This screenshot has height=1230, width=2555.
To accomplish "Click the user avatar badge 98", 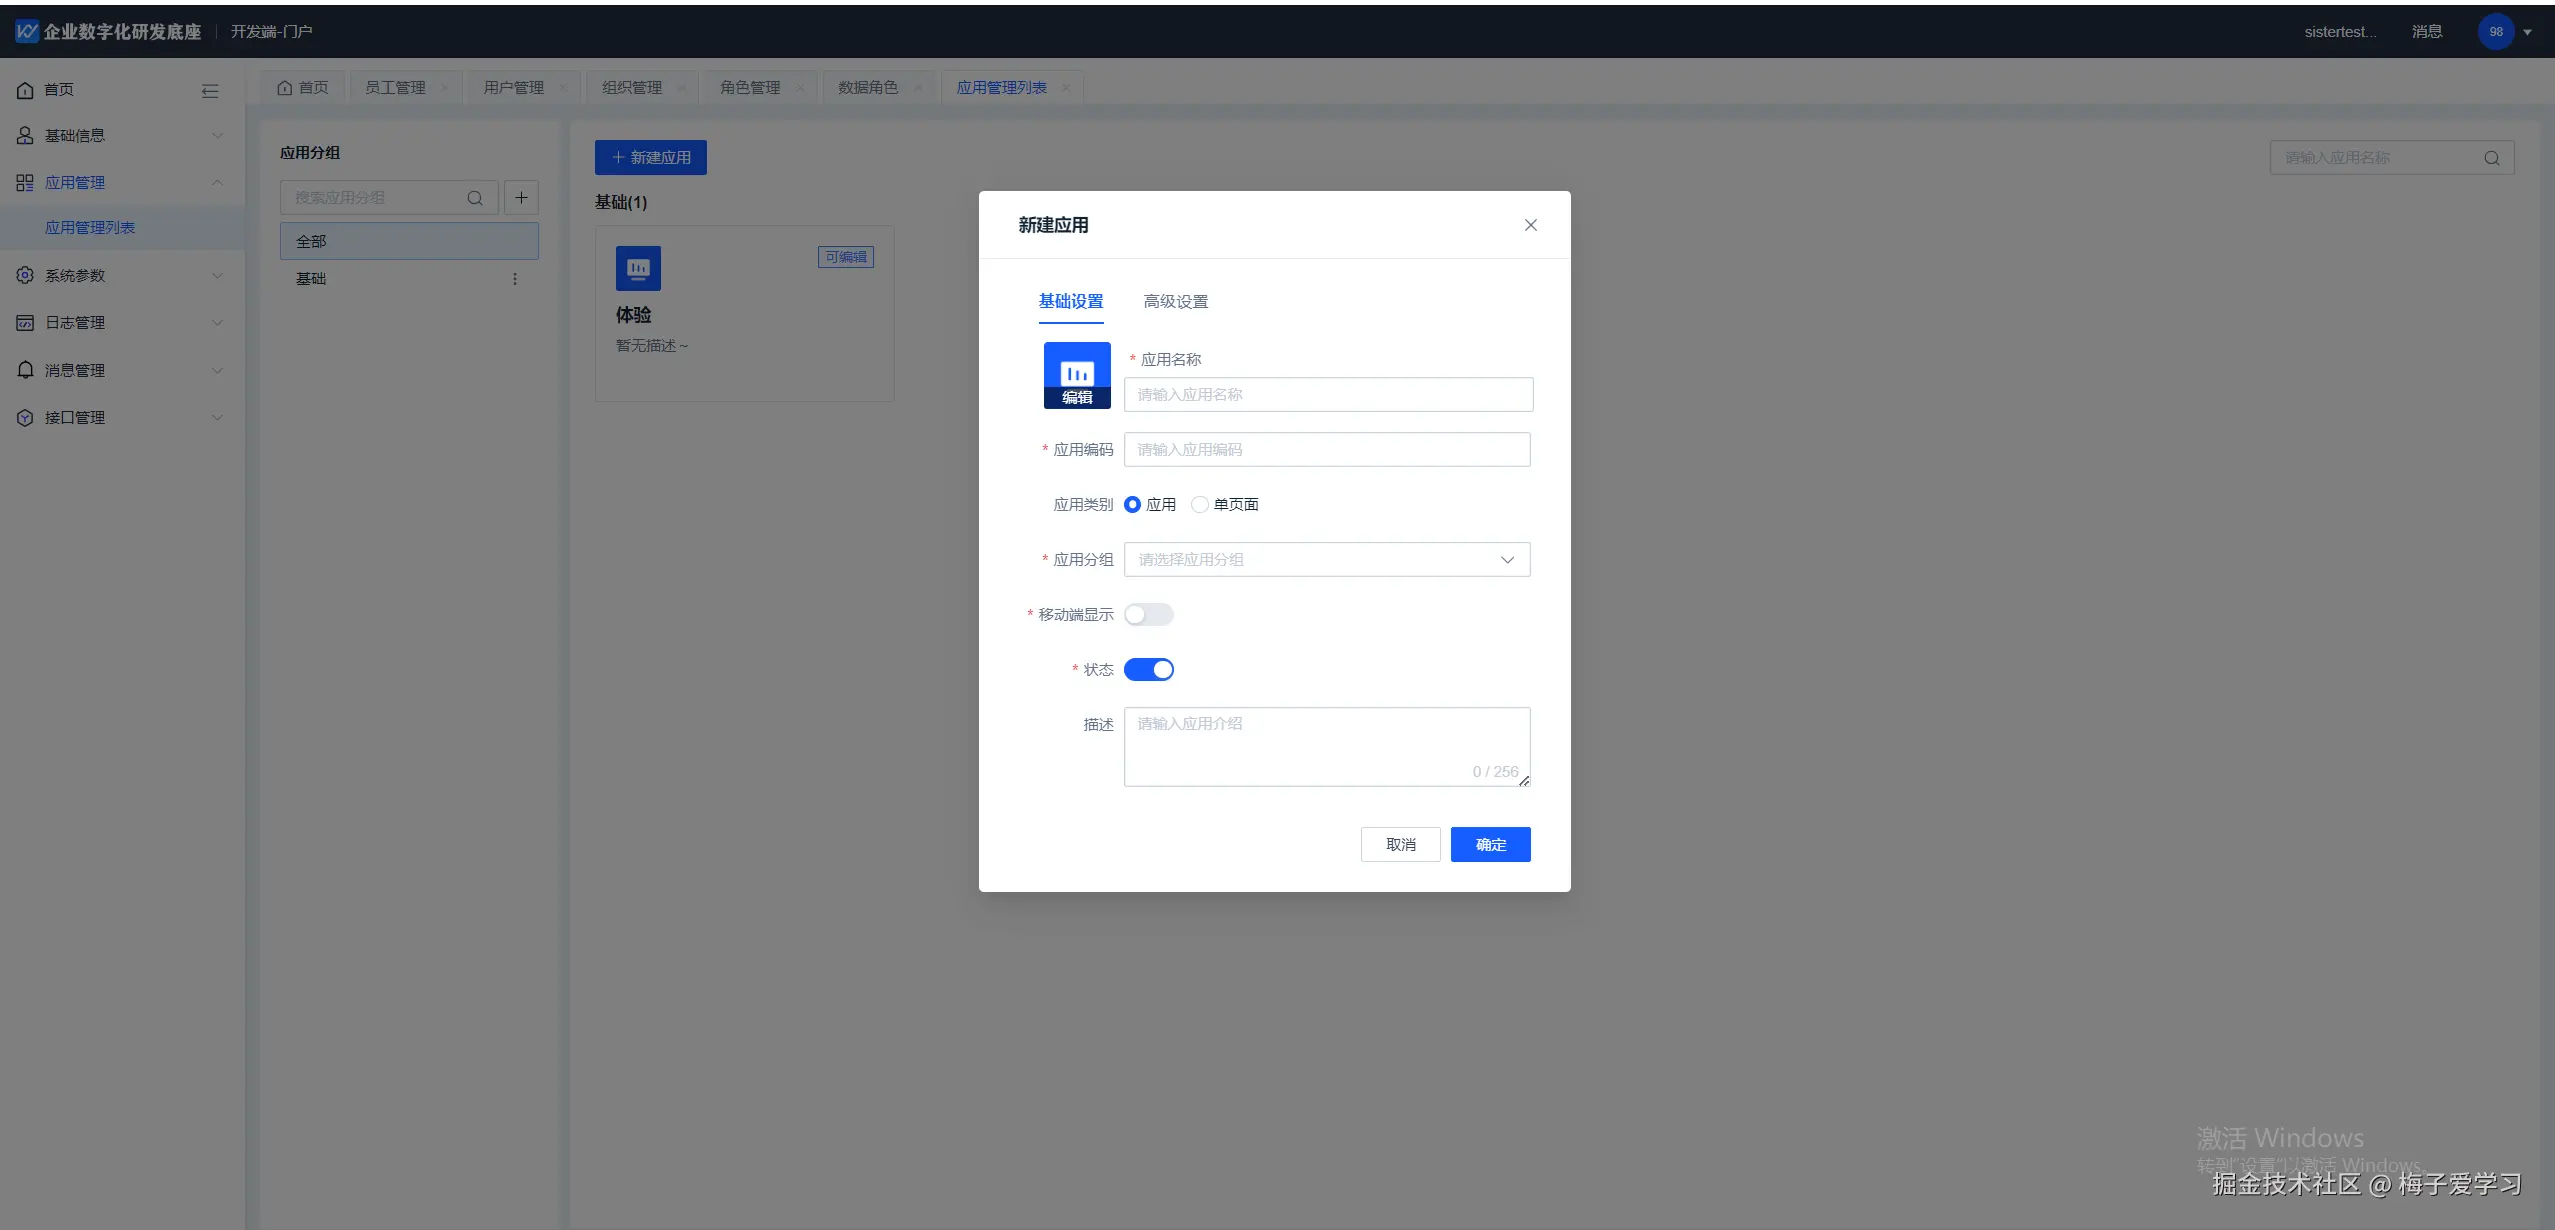I will (x=2495, y=32).
